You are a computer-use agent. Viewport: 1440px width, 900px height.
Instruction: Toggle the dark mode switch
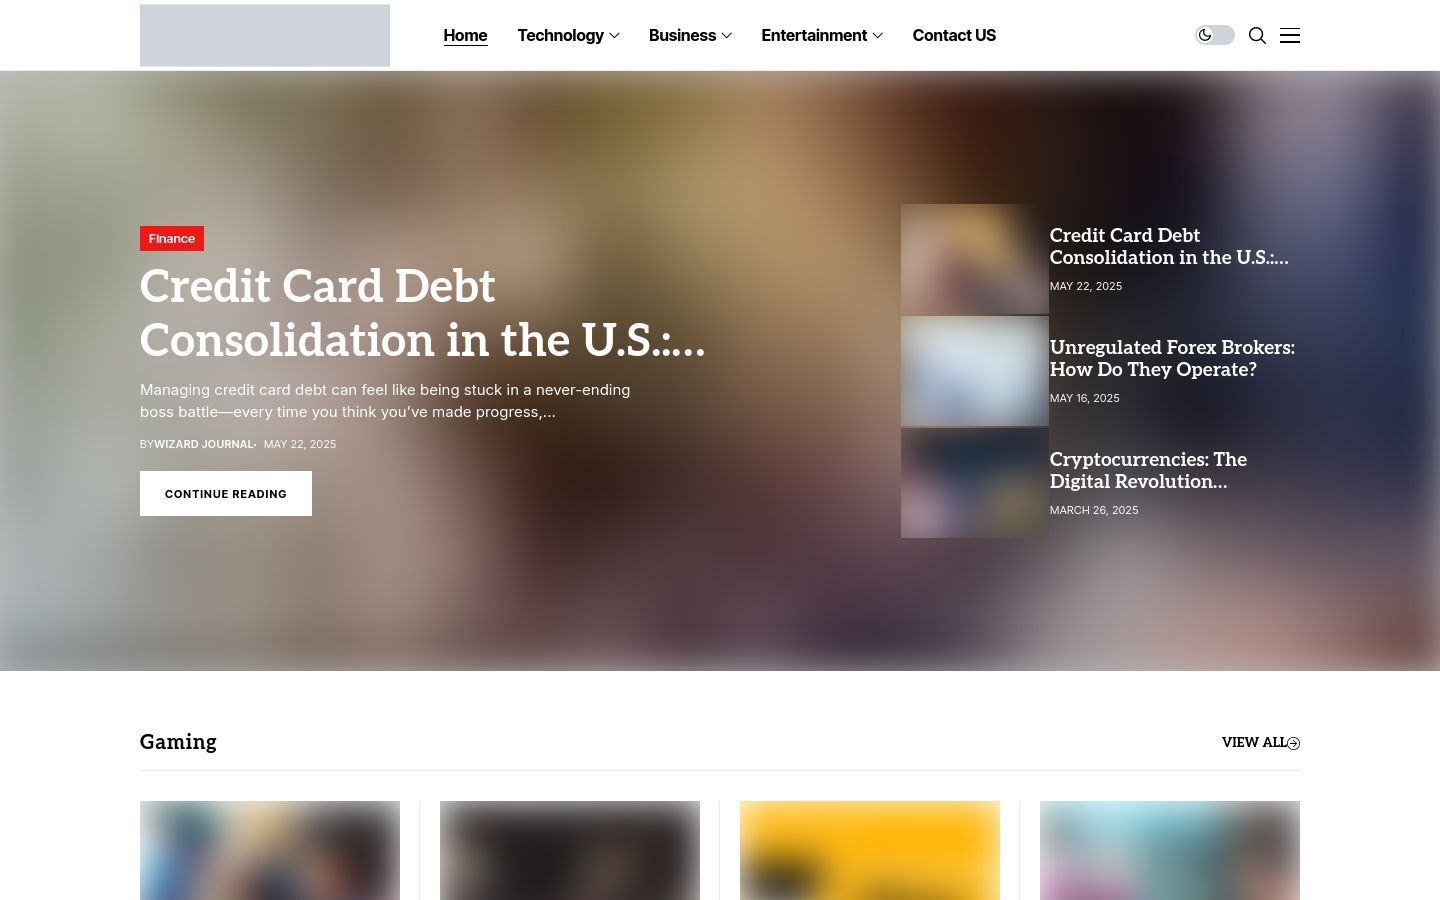pyautogui.click(x=1214, y=35)
